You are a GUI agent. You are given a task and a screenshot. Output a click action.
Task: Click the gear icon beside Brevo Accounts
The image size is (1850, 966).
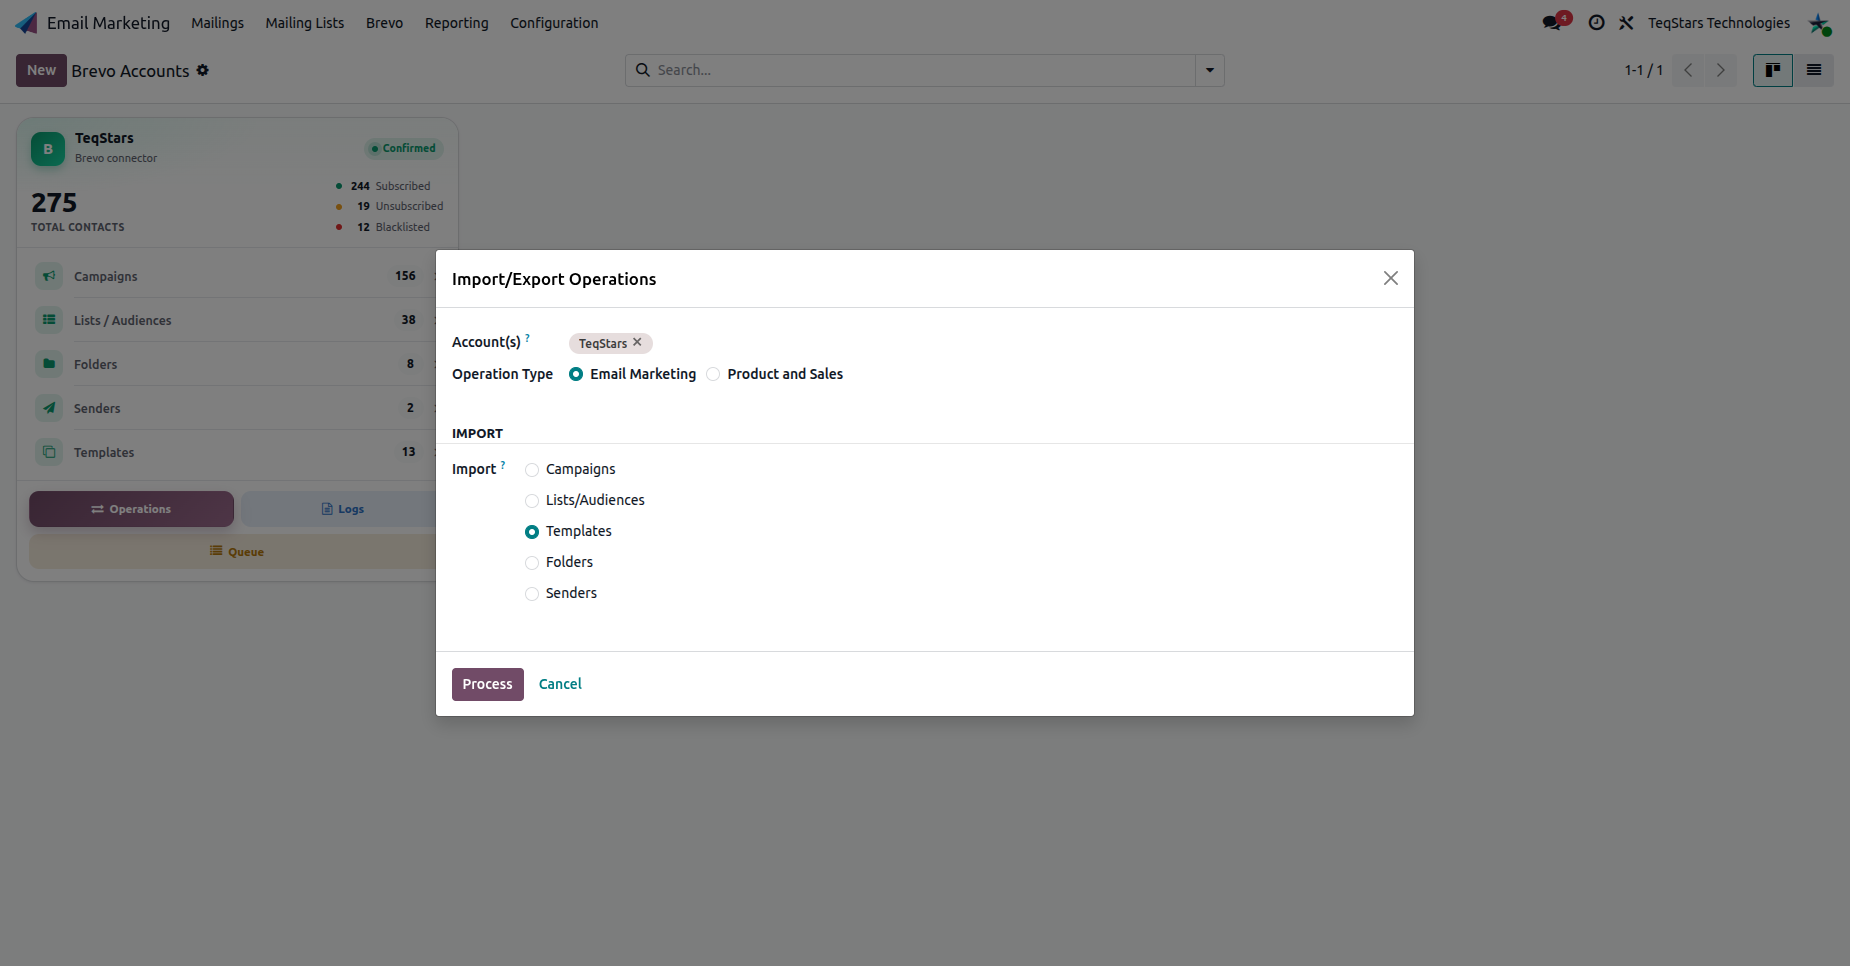[203, 70]
